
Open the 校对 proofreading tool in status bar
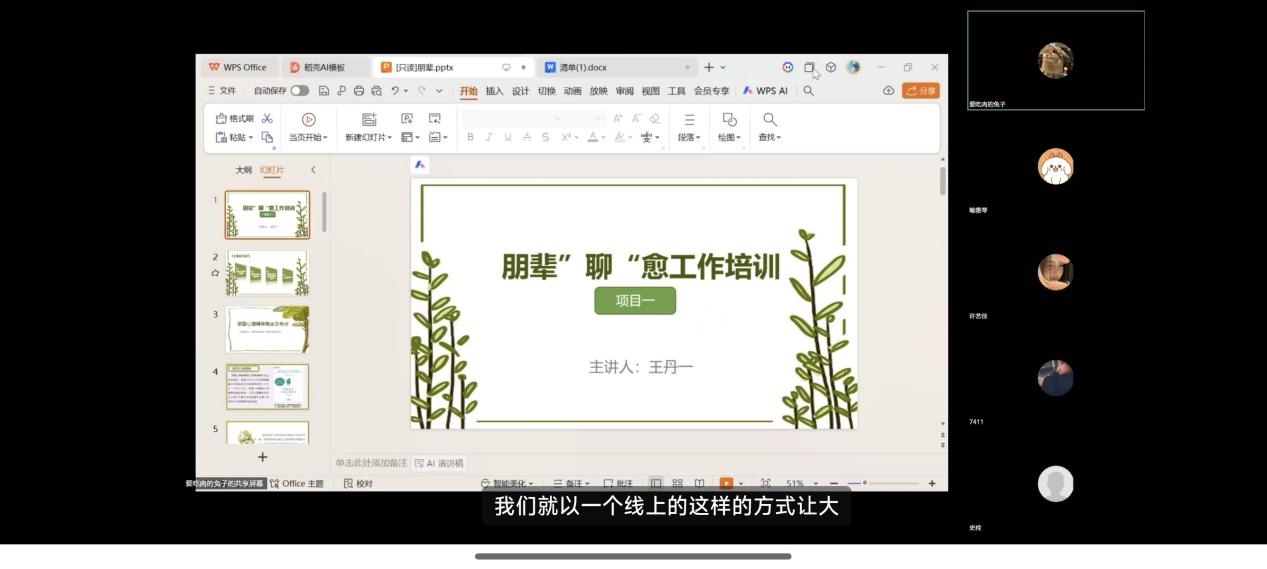pyautogui.click(x=358, y=483)
